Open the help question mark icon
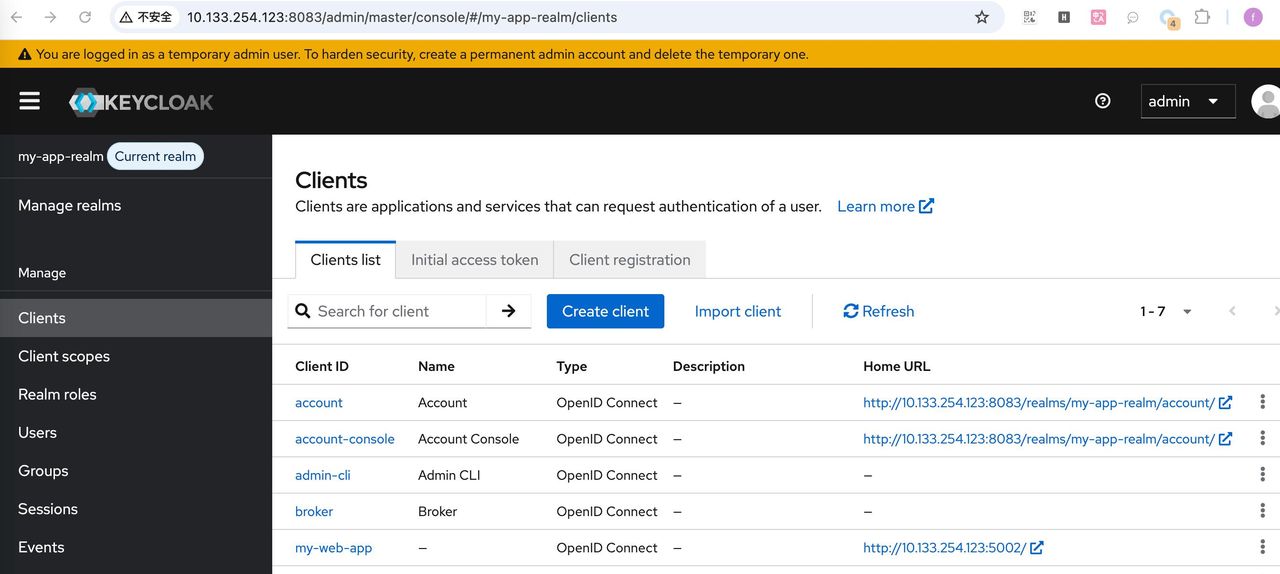Image resolution: width=1280 pixels, height=574 pixels. click(x=1102, y=101)
